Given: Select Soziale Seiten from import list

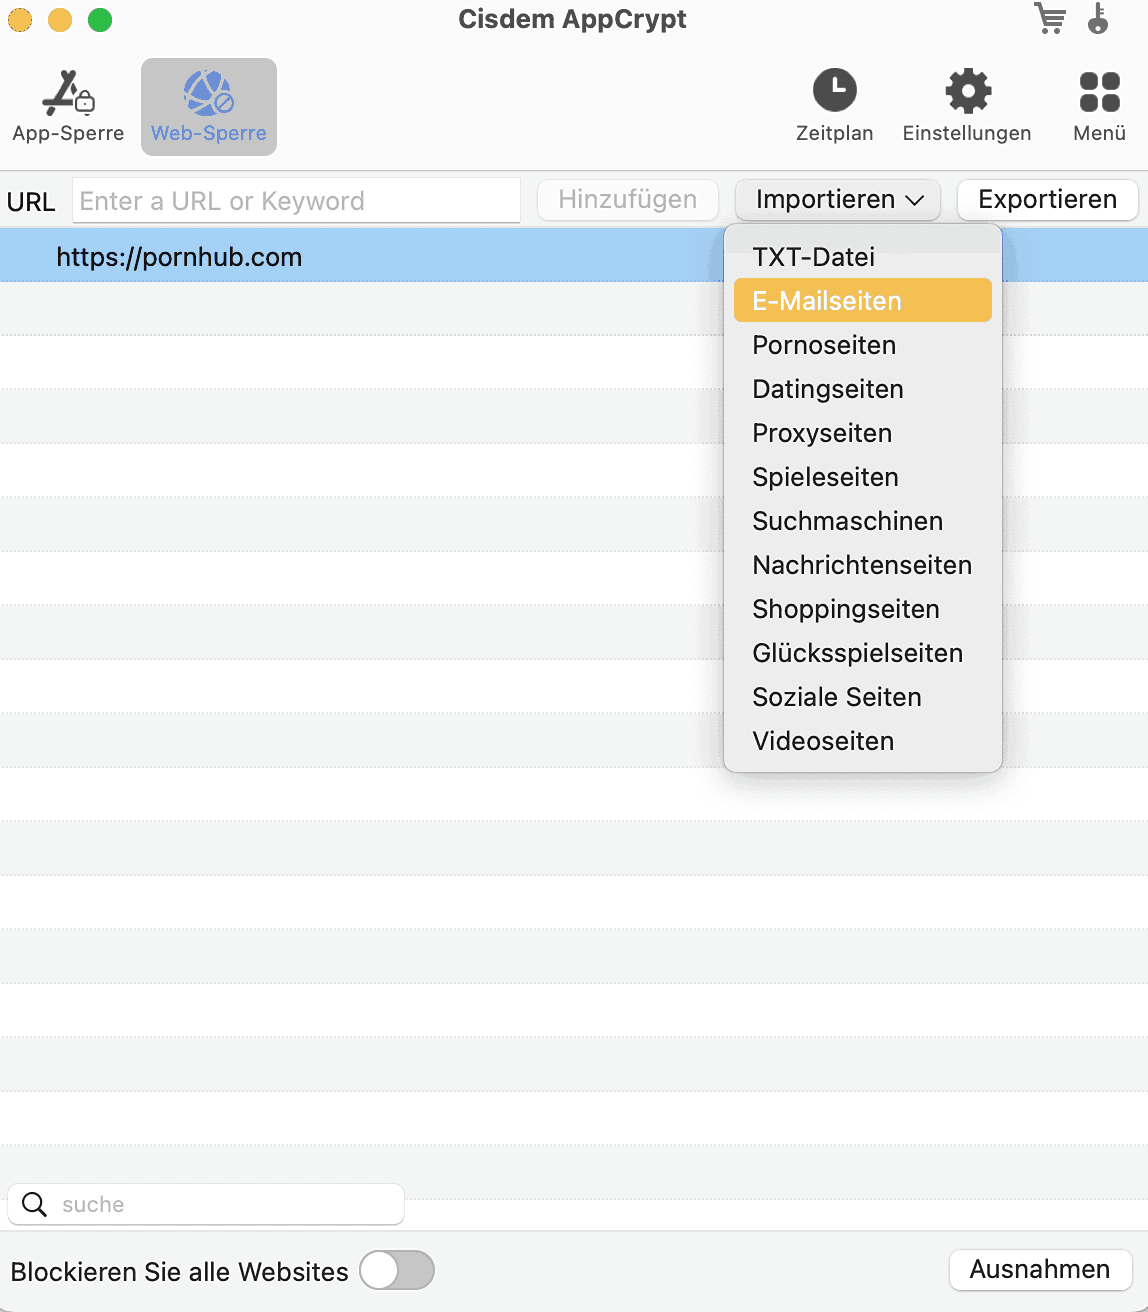Looking at the screenshot, I should tap(863, 697).
